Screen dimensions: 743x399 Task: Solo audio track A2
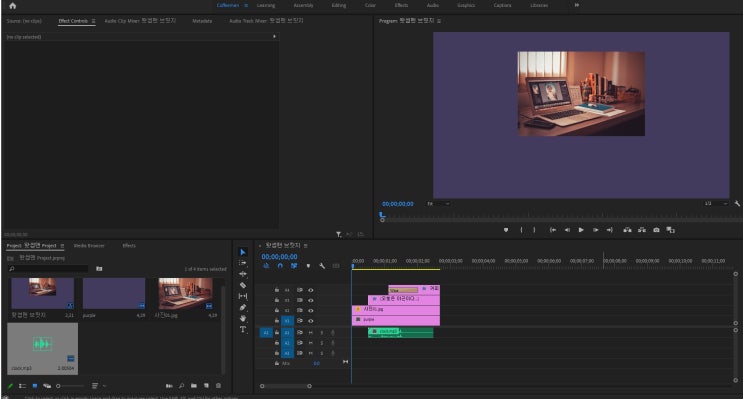322,343
